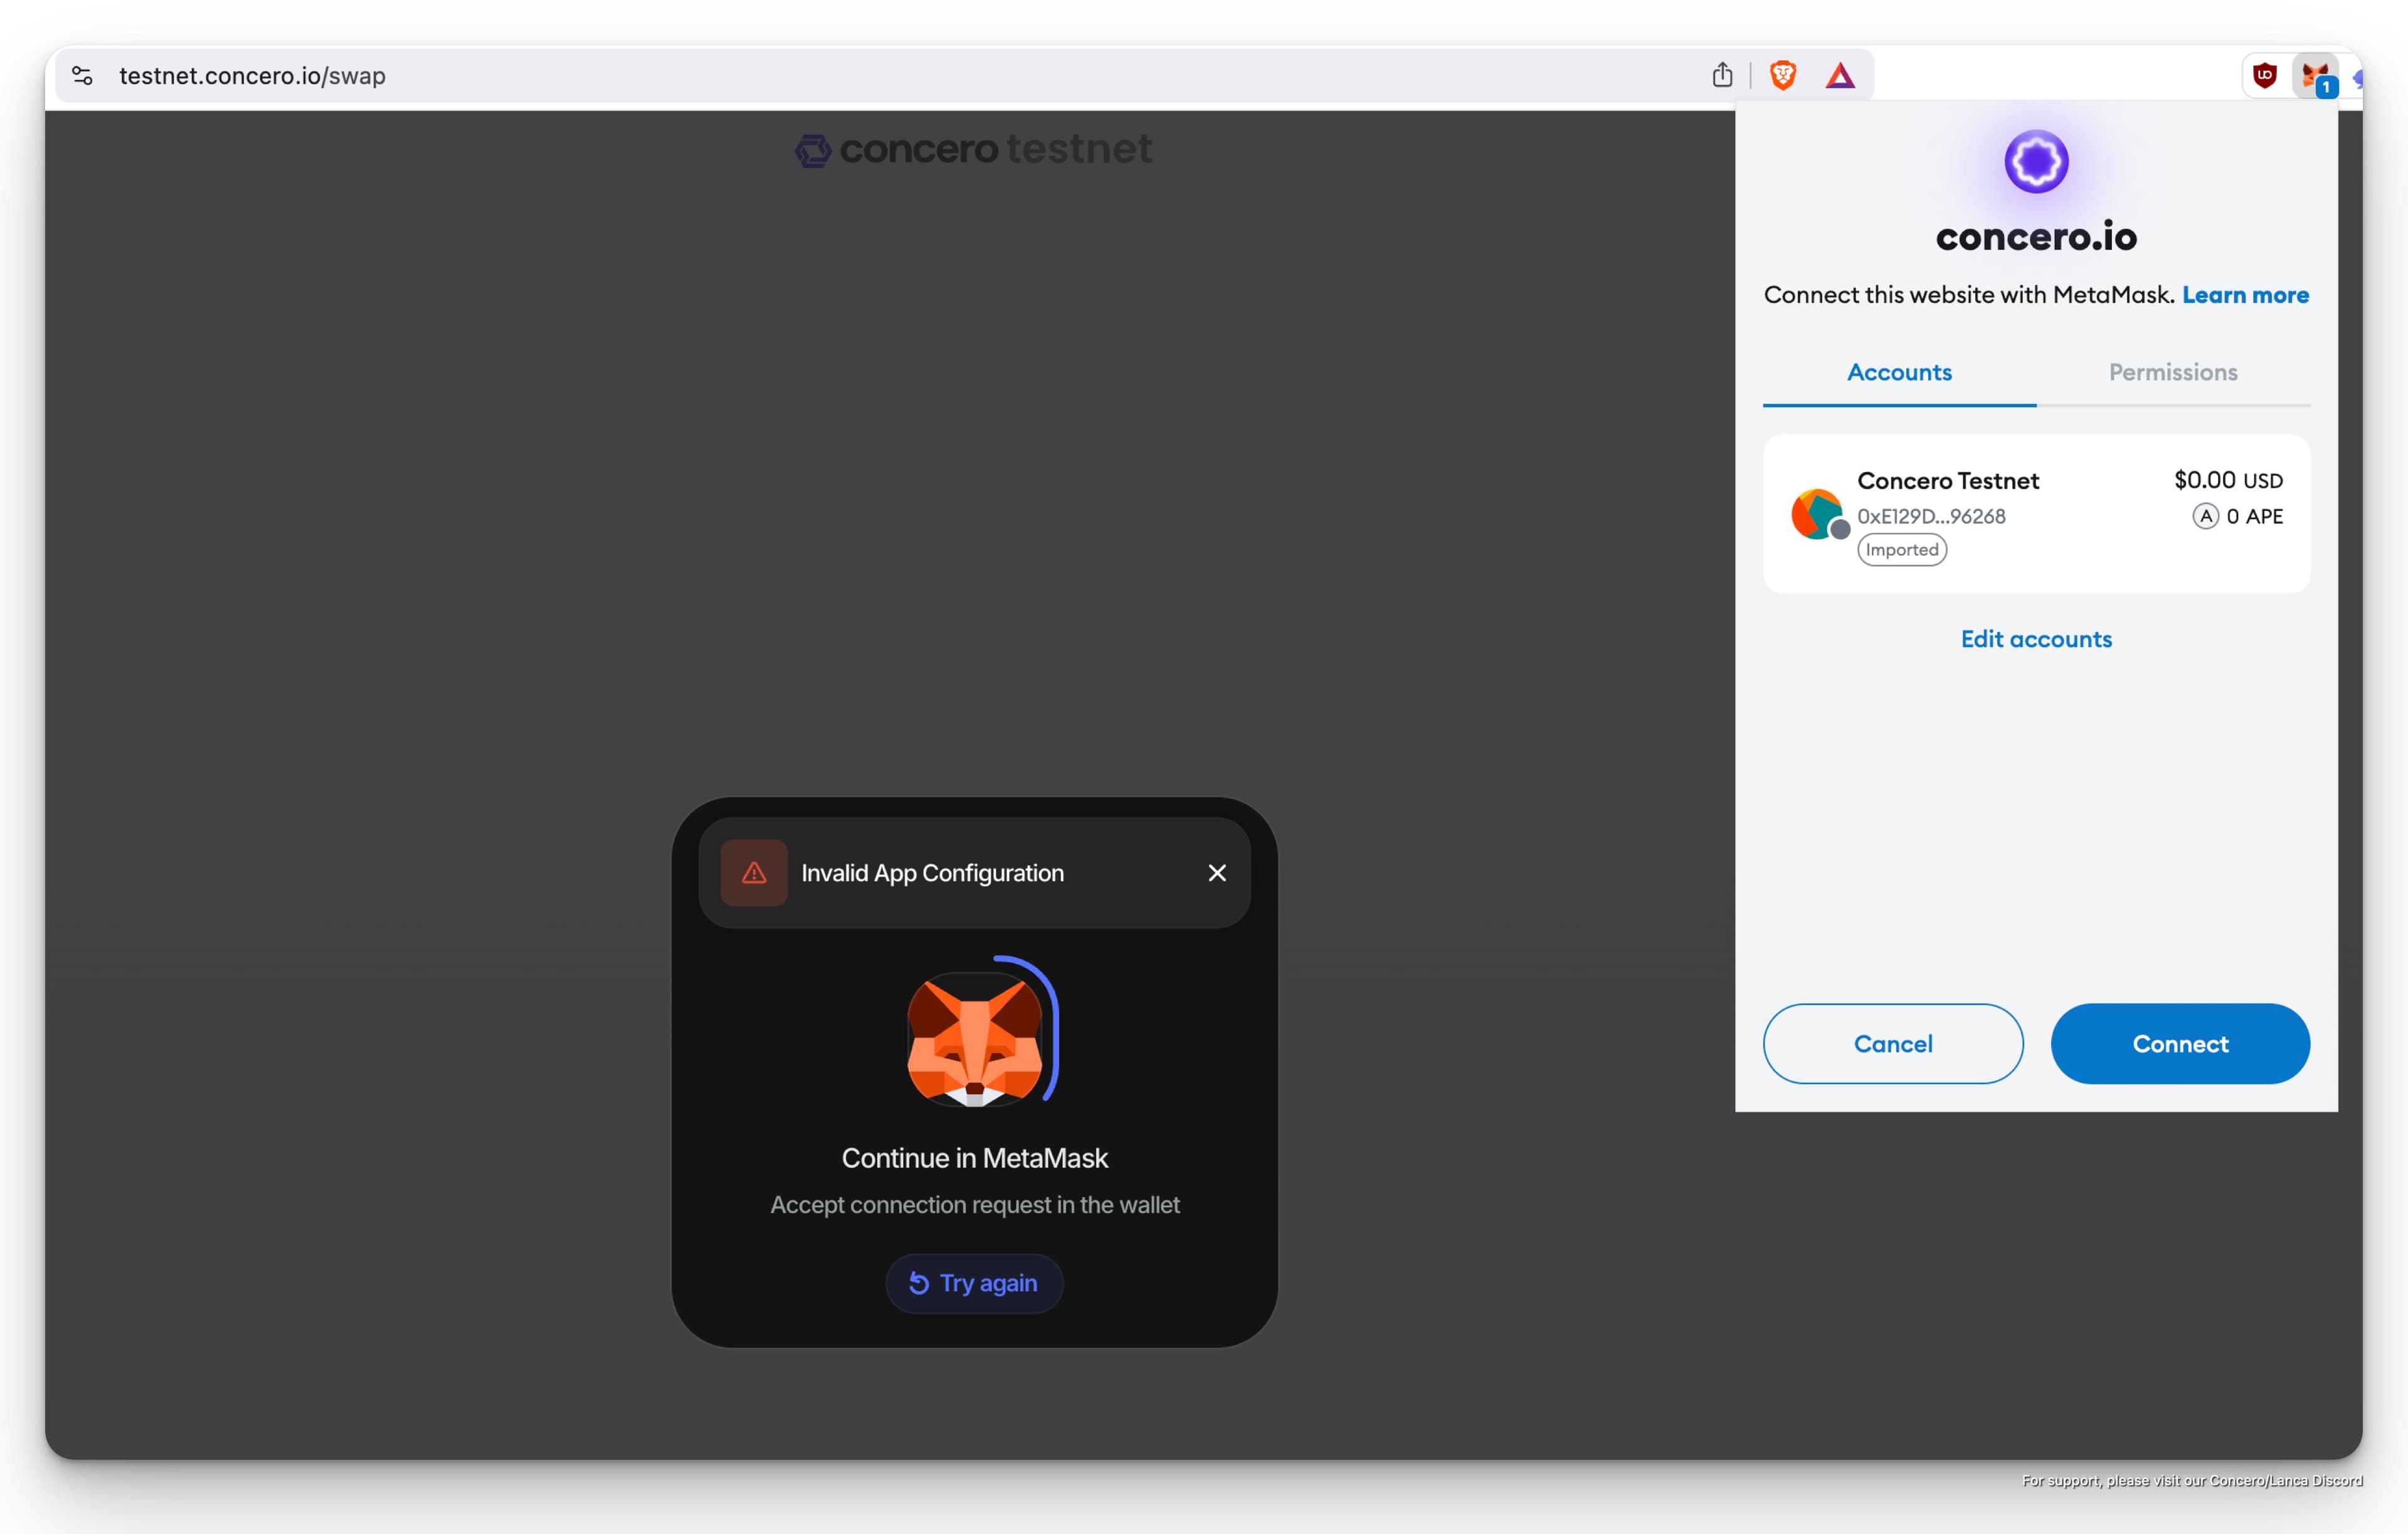
Task: Open Brave Shields lion icon
Action: [x=1782, y=75]
